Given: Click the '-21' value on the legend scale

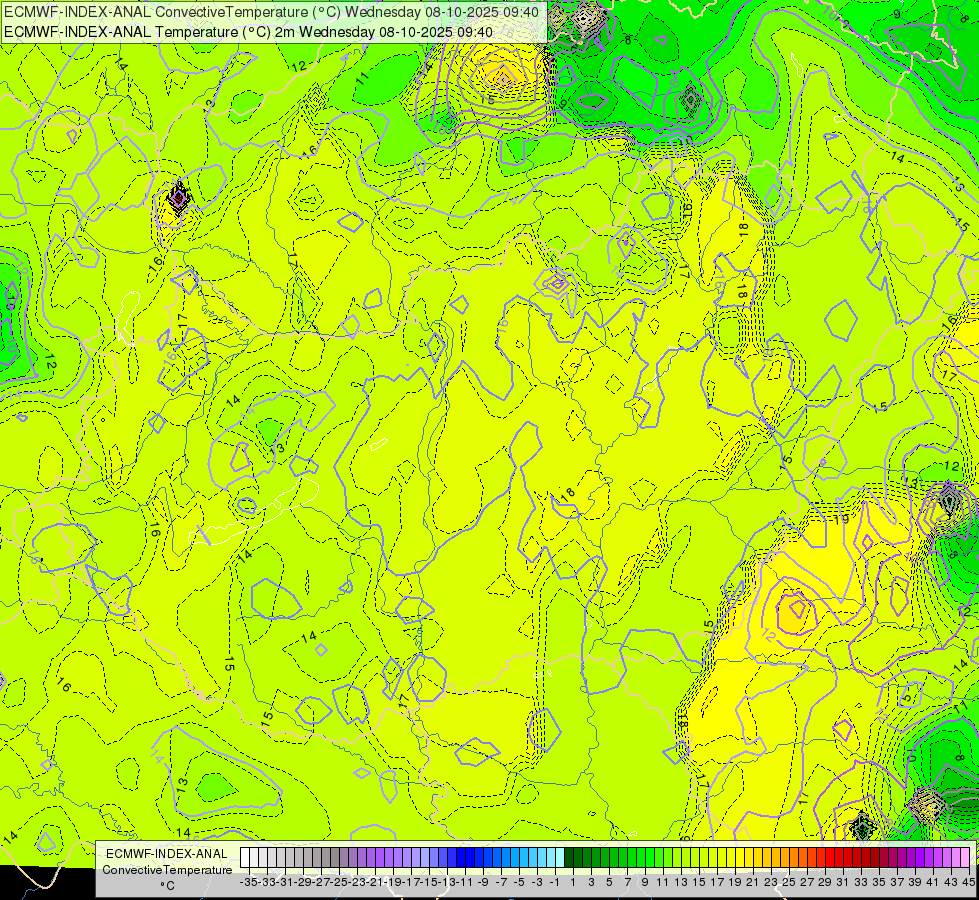Looking at the screenshot, I should (375, 882).
